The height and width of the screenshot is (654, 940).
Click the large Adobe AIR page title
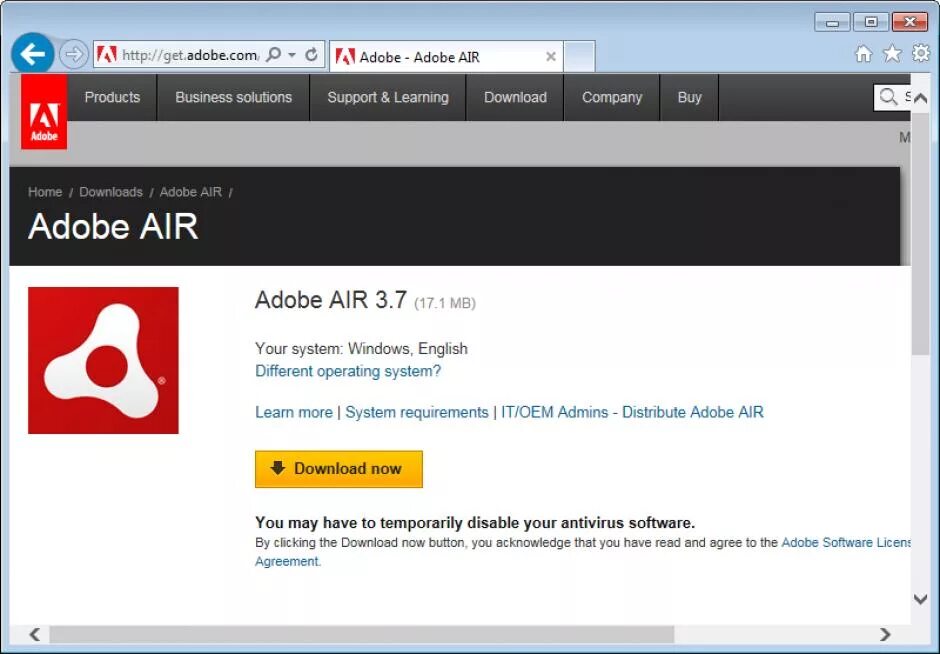coord(113,227)
